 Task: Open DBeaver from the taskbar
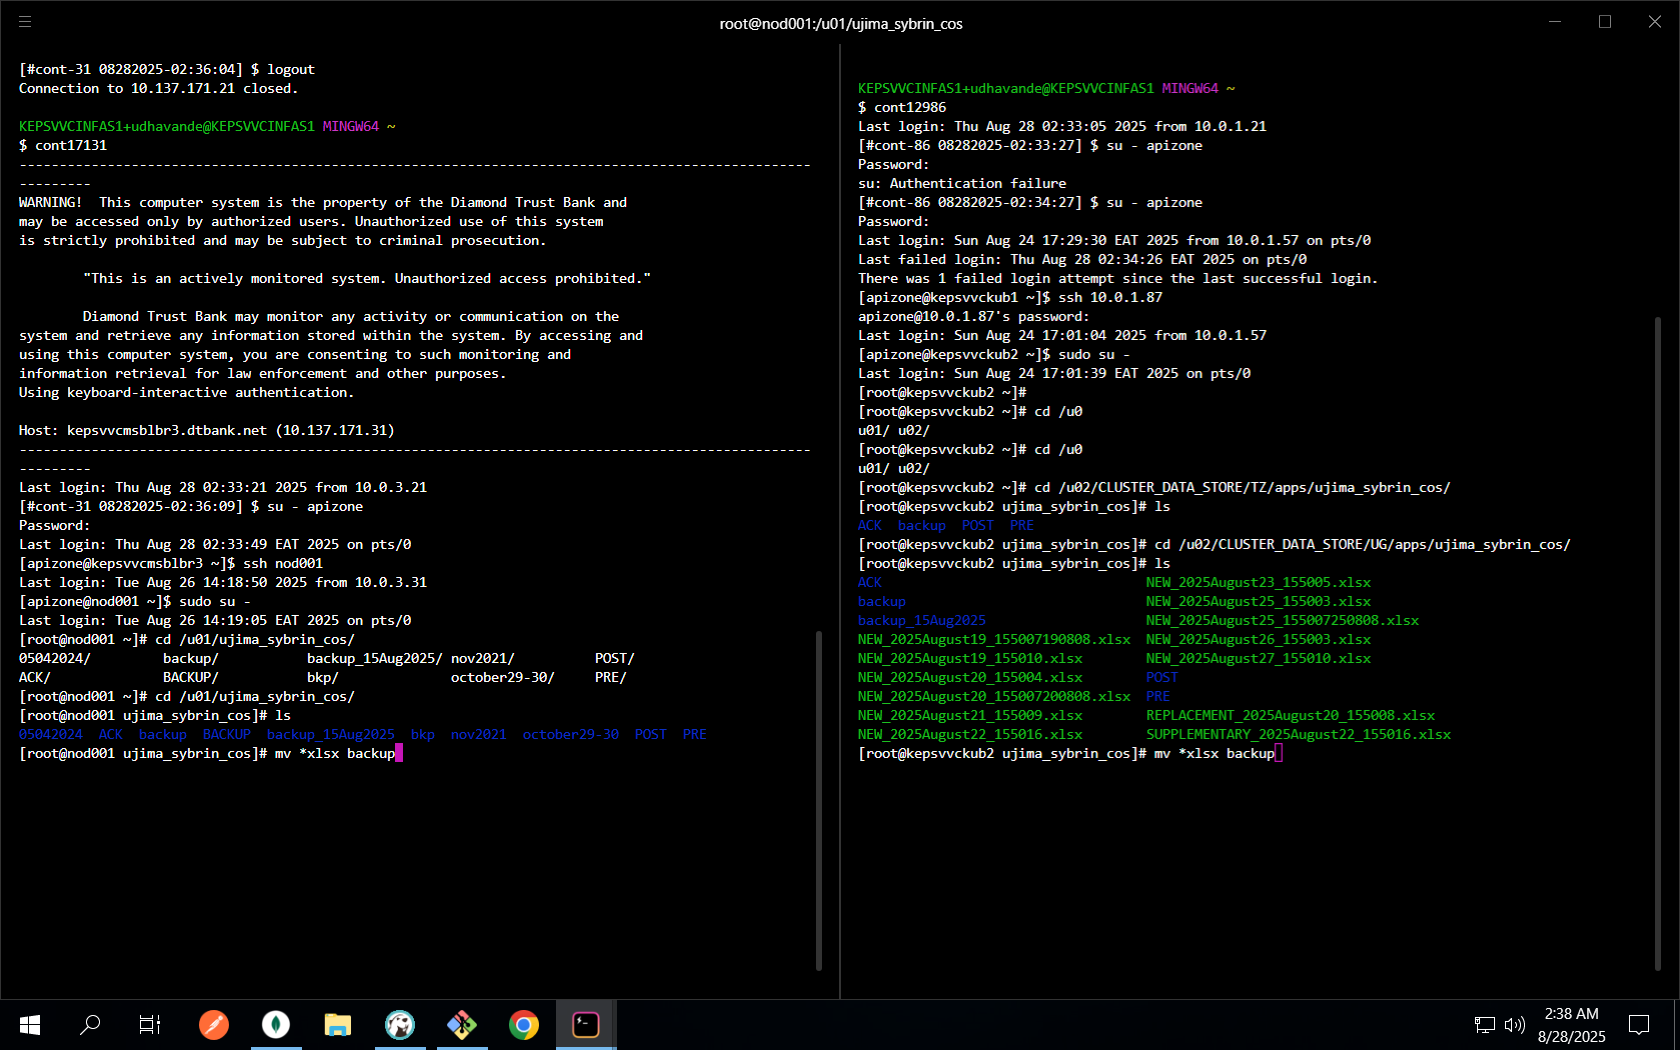pyautogui.click(x=400, y=1024)
